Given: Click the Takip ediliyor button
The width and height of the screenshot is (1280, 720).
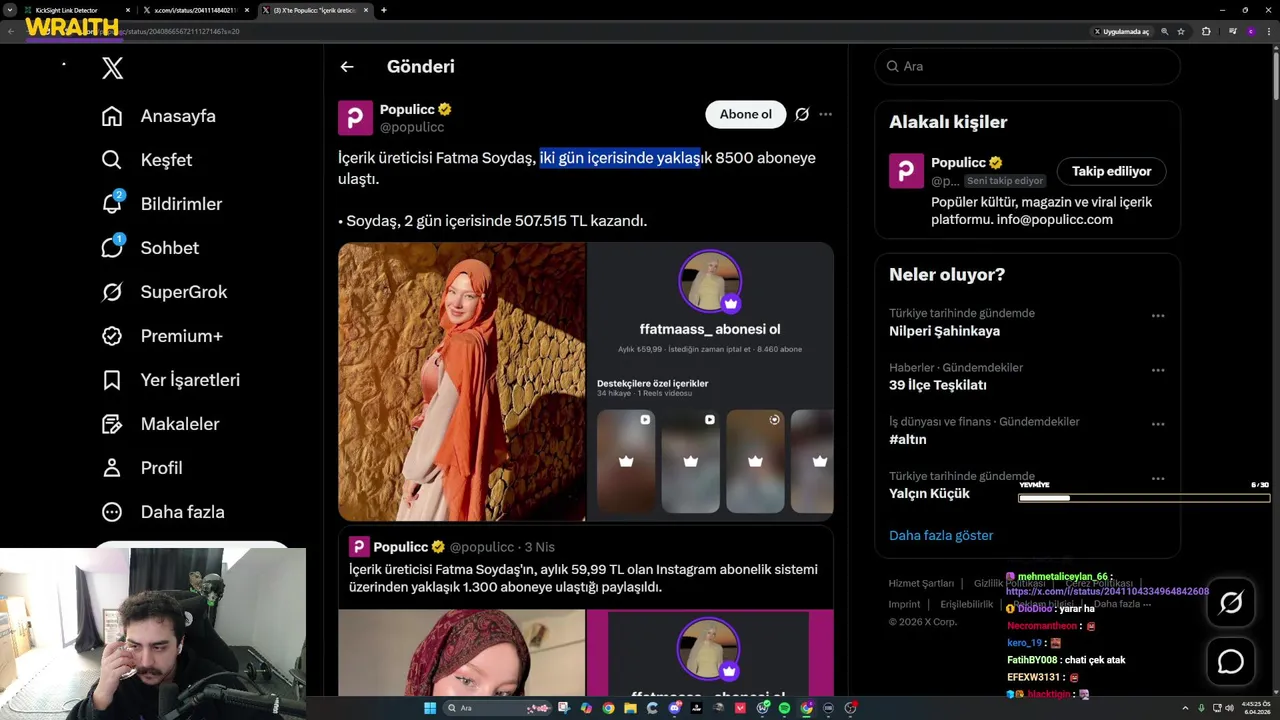Looking at the screenshot, I should (x=1111, y=171).
